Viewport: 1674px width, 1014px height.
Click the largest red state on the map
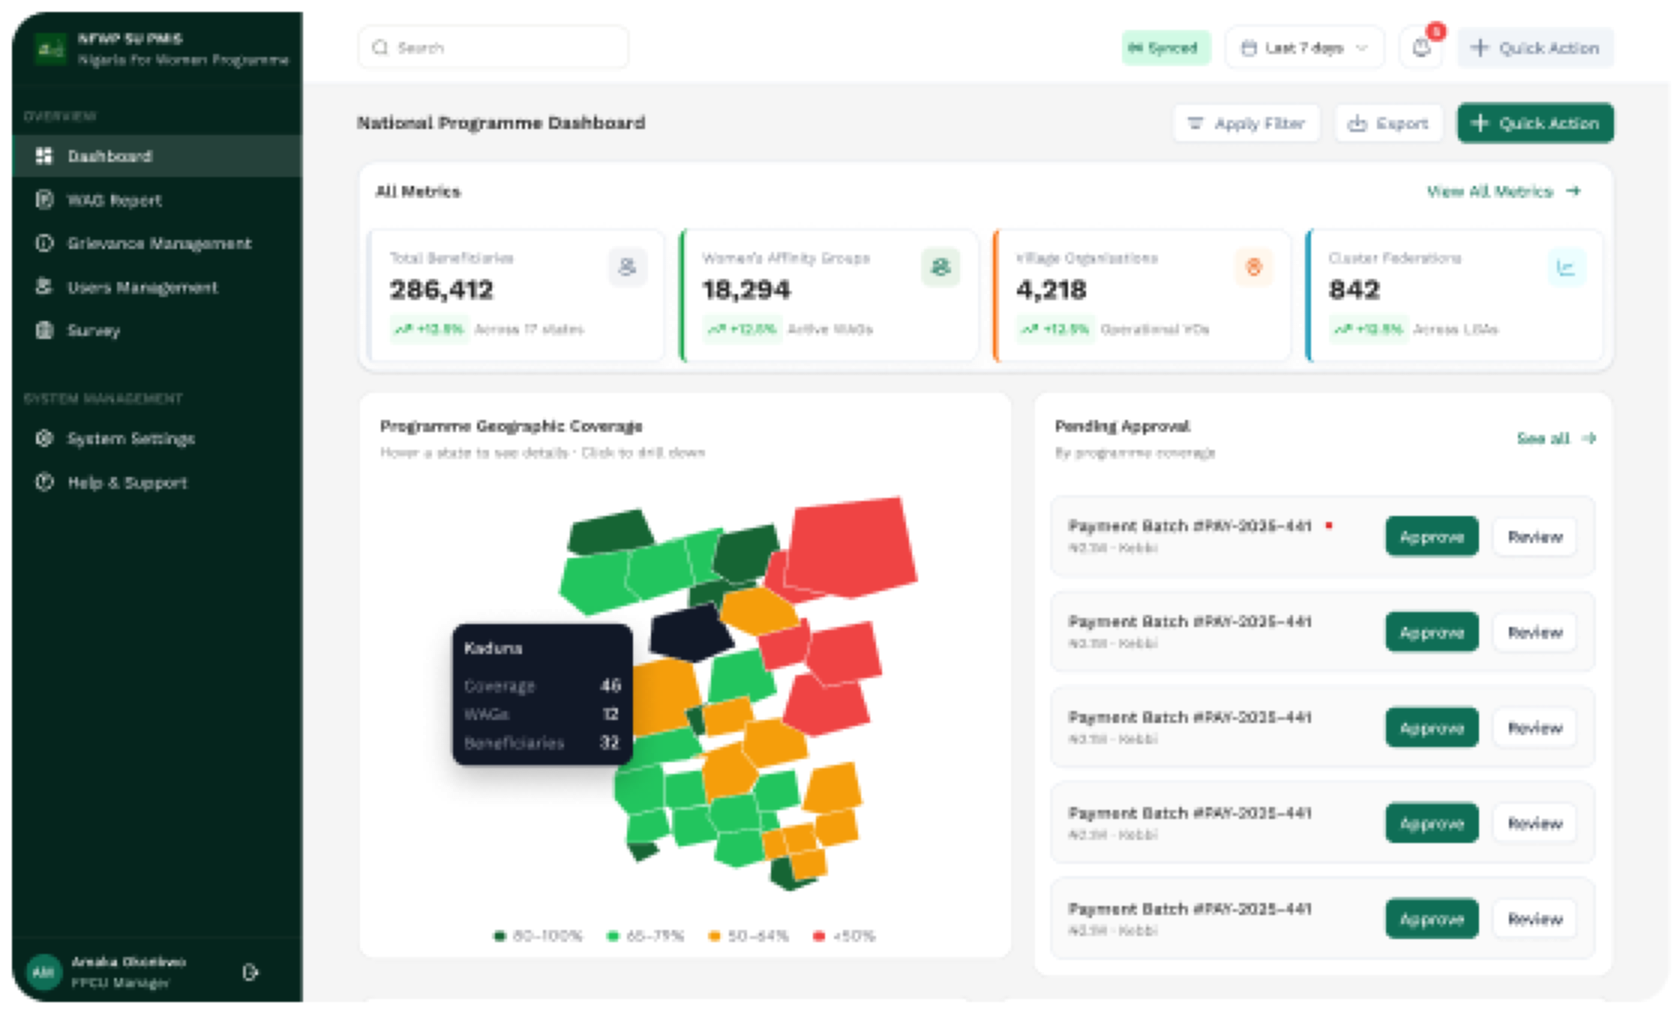pos(850,546)
